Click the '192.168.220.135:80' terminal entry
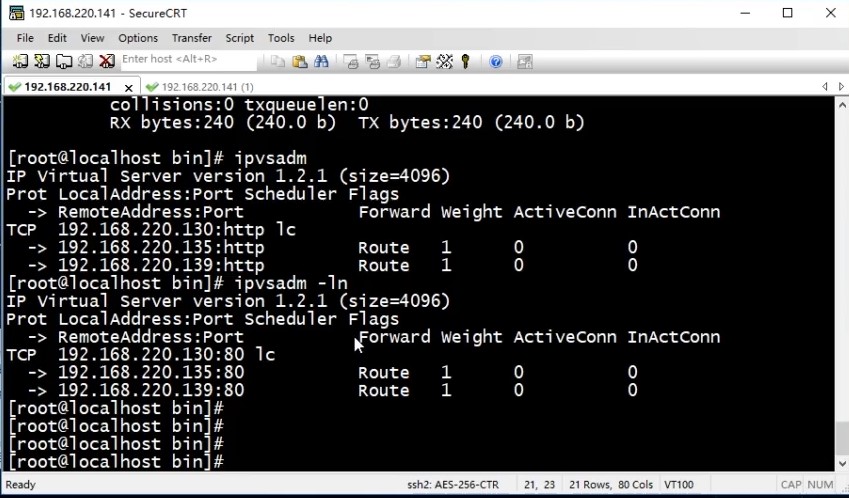849x498 pixels. point(151,372)
